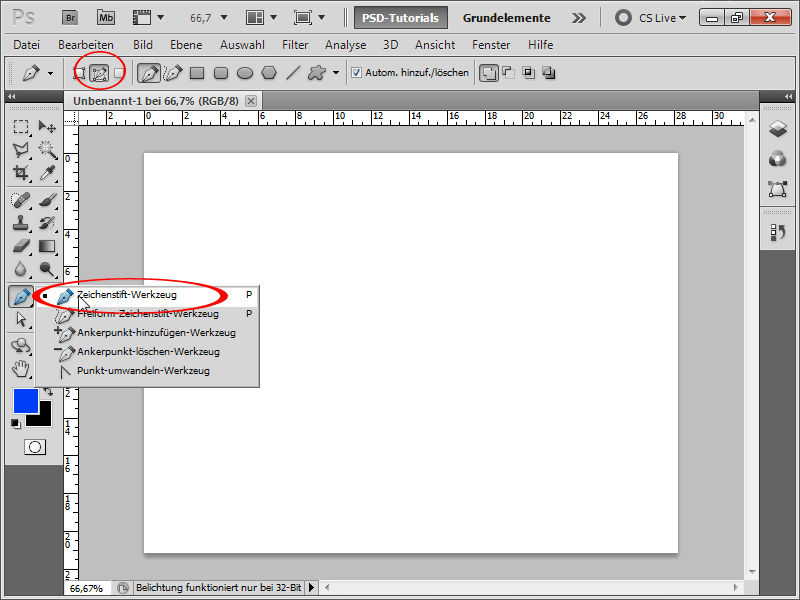
Task: Open the History panel icon
Action: 778,233
